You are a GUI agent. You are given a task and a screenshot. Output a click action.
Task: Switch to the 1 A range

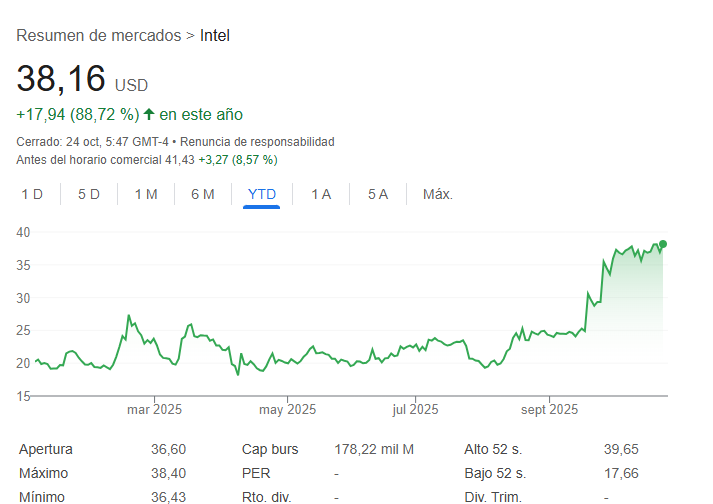[x=321, y=194]
